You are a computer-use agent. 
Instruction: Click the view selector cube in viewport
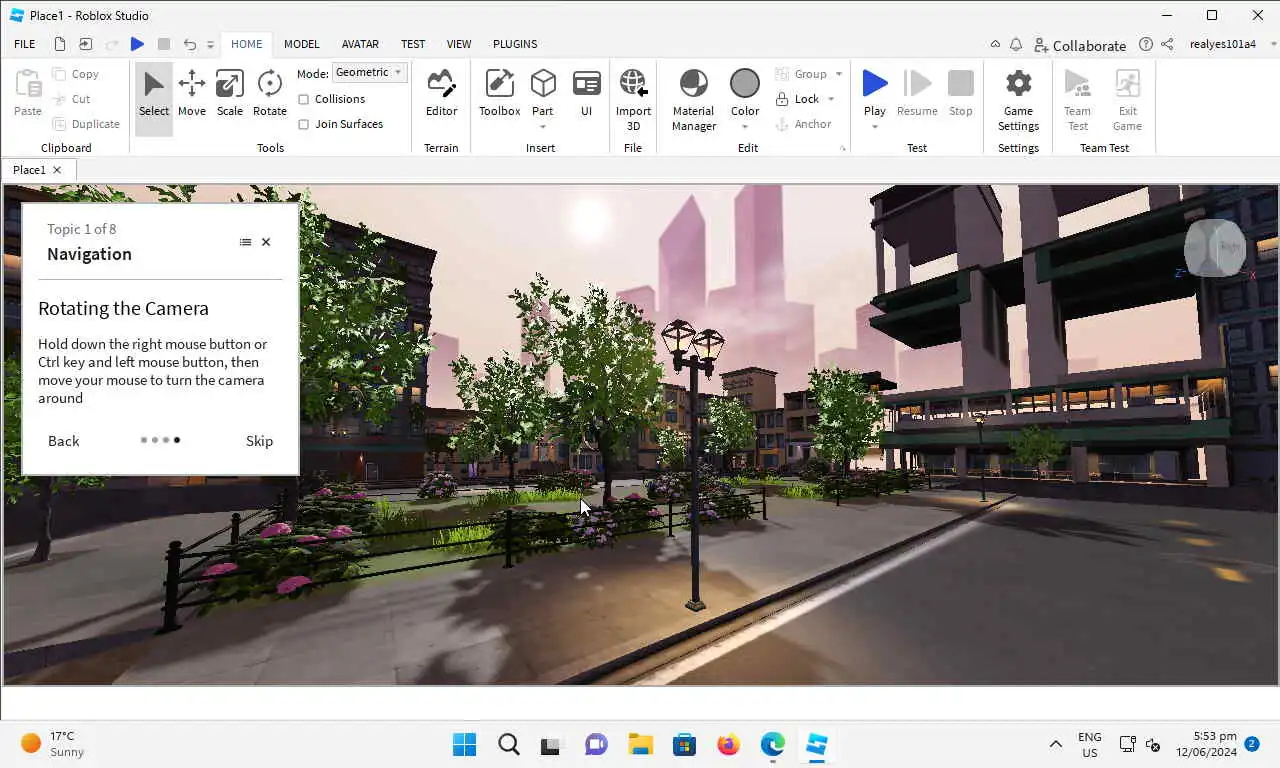click(1215, 247)
